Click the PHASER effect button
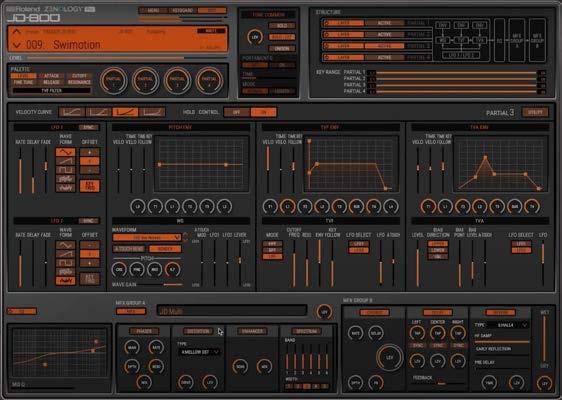Screen dimensions: 562x400 144,331
